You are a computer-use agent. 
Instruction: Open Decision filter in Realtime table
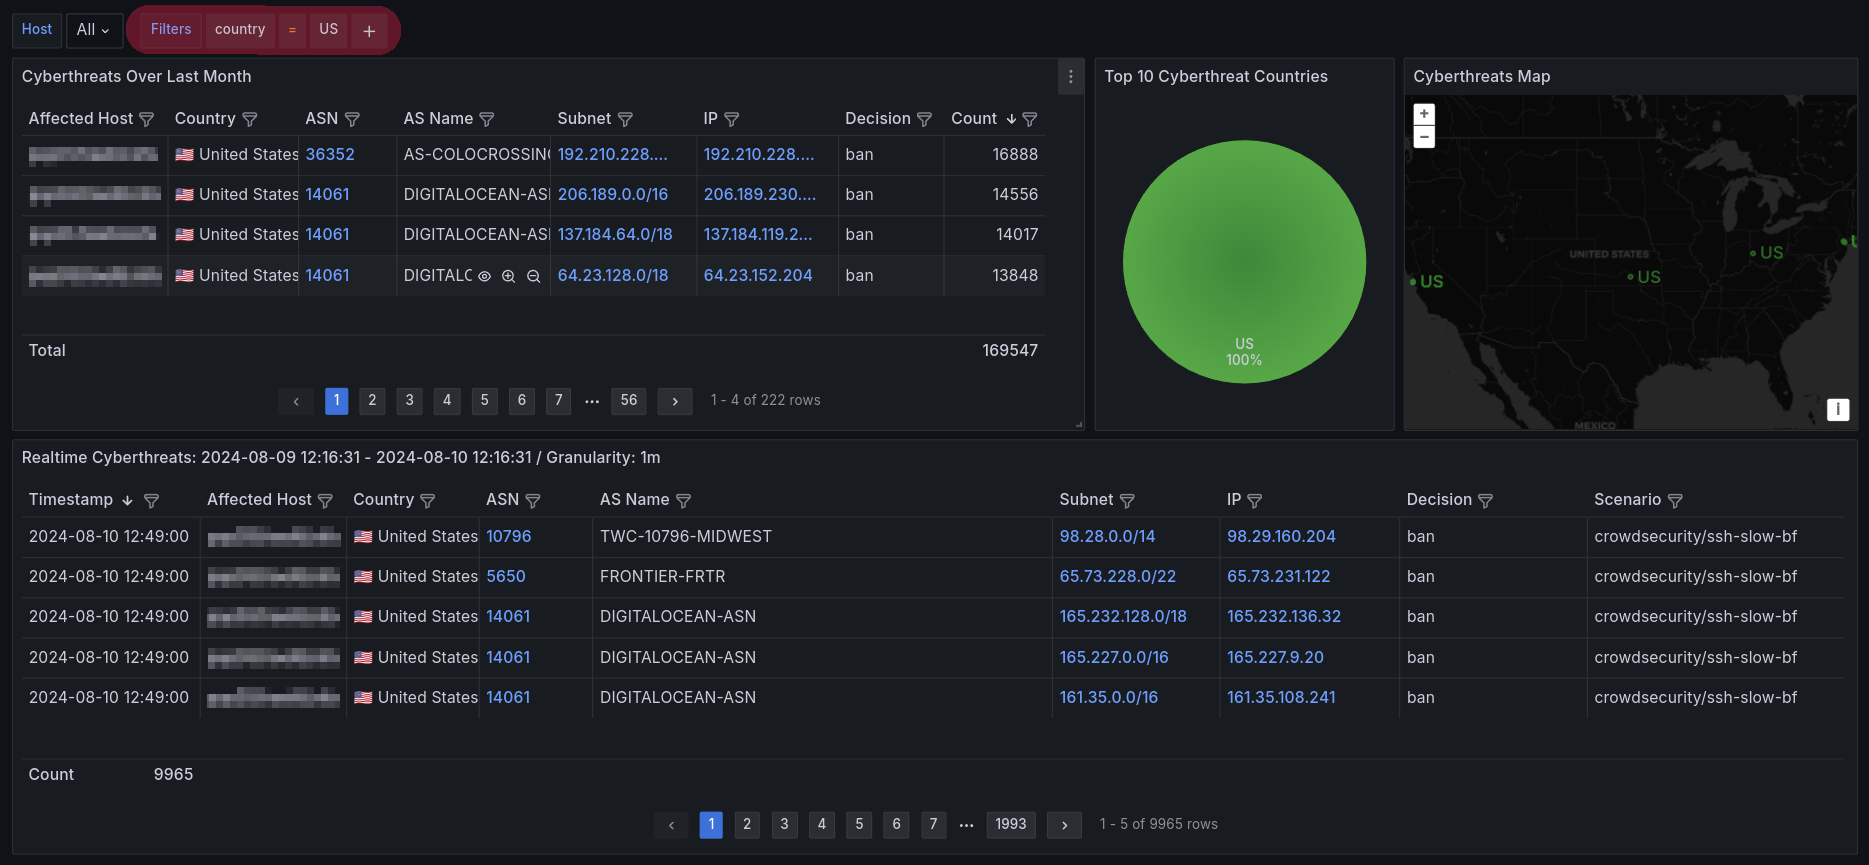click(x=1486, y=500)
